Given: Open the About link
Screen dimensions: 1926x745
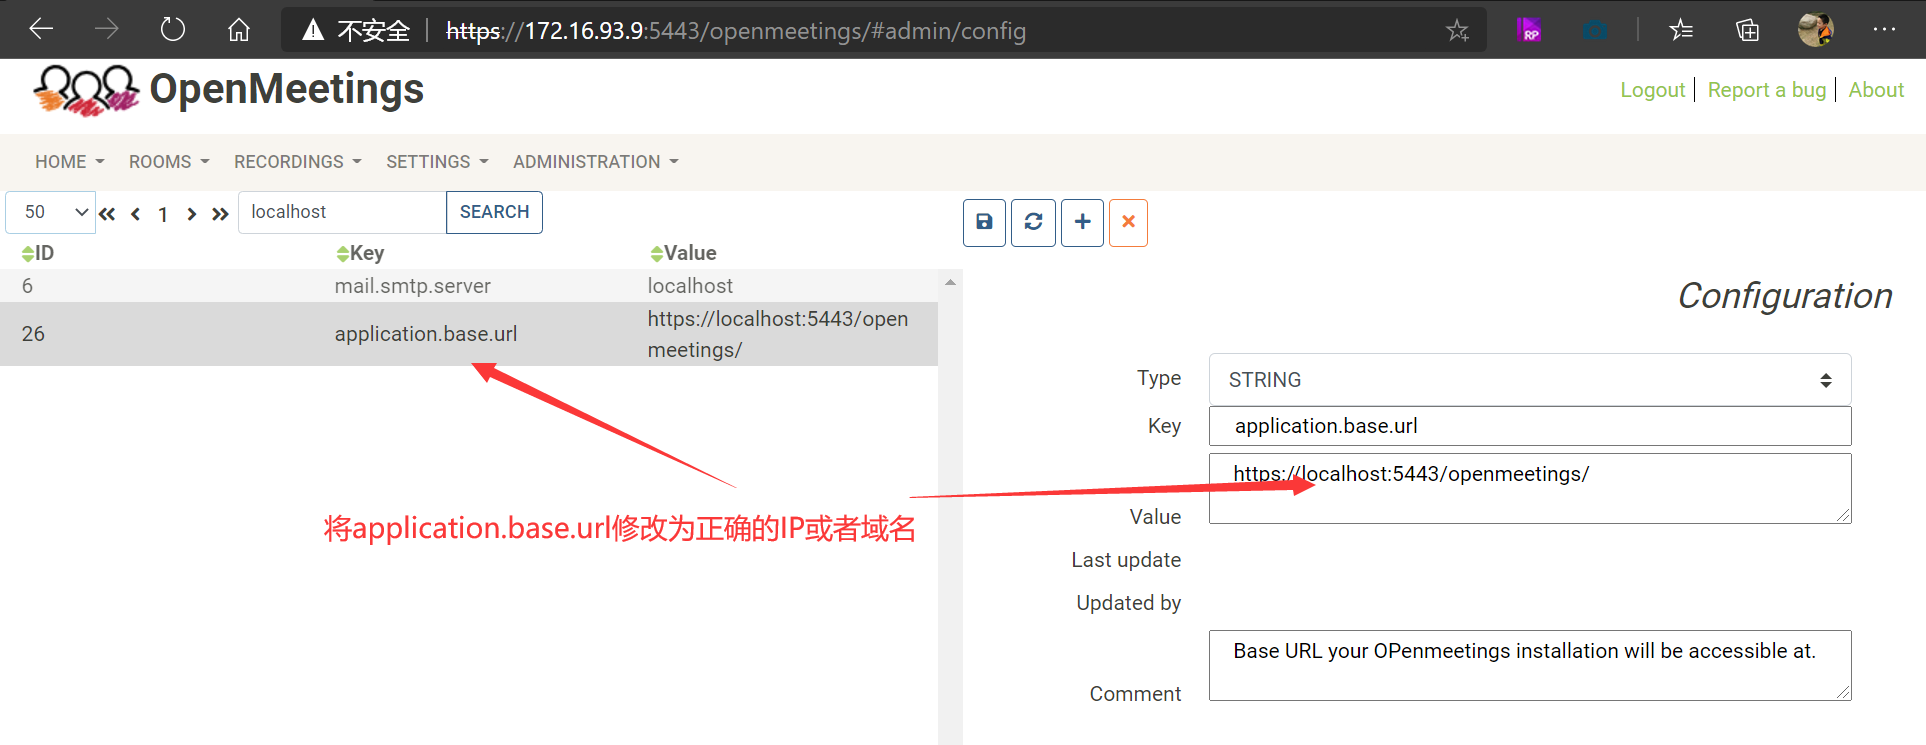Looking at the screenshot, I should 1876,90.
